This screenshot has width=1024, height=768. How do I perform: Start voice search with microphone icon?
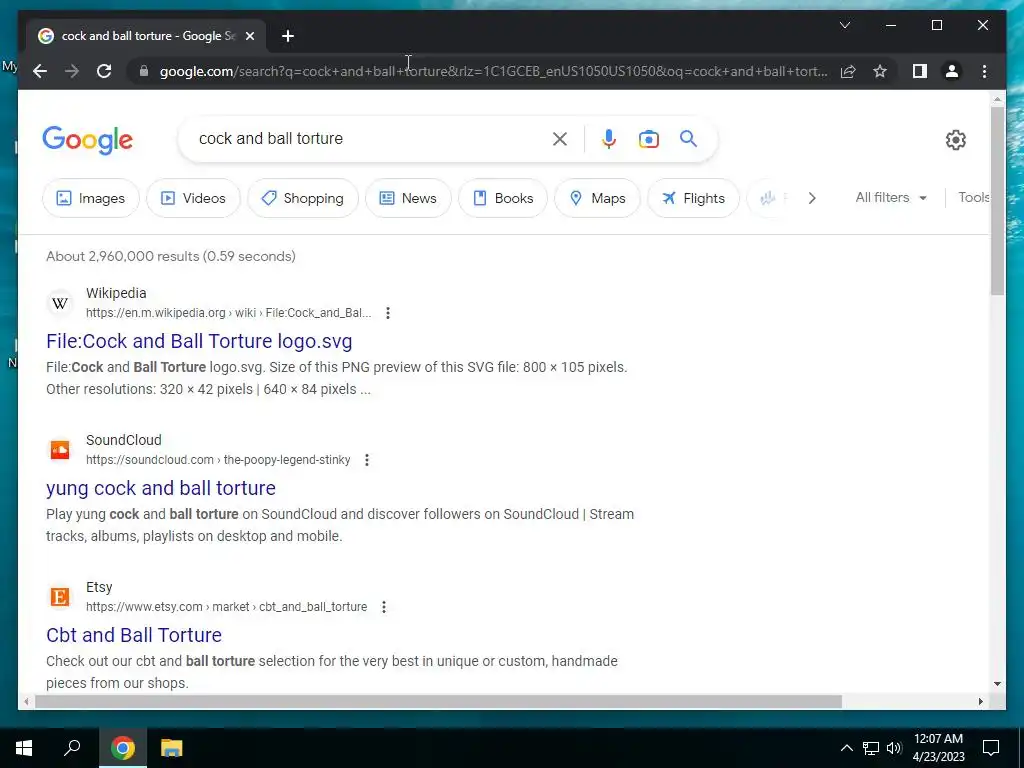coord(609,139)
